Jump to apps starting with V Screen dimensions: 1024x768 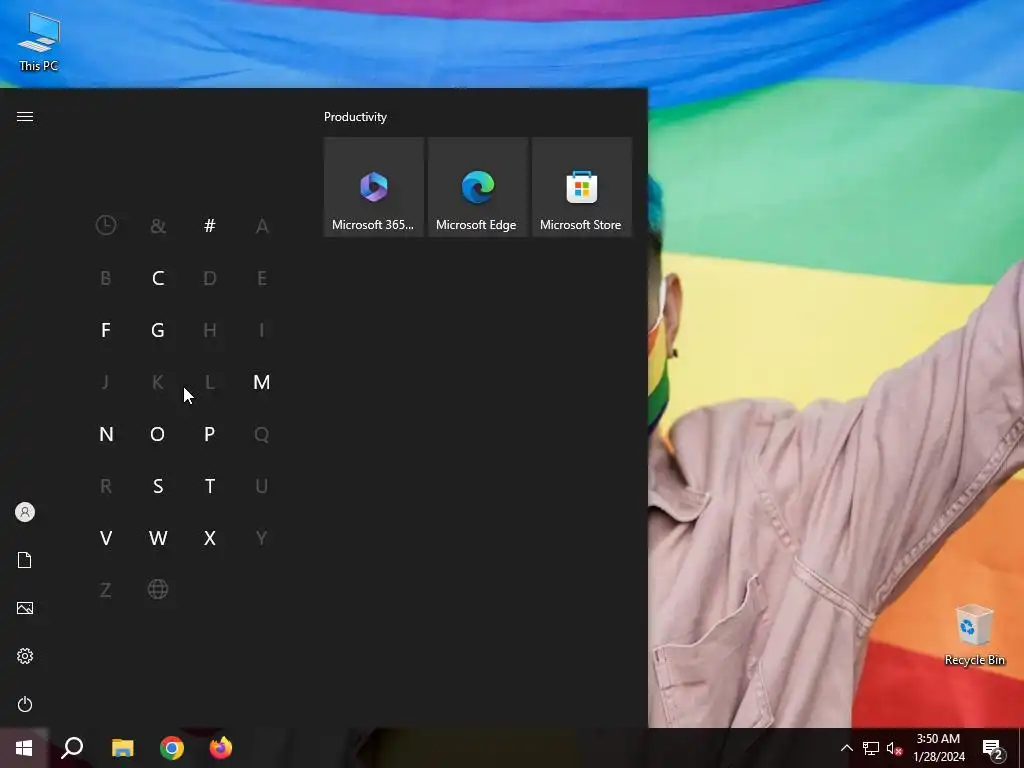(x=106, y=538)
